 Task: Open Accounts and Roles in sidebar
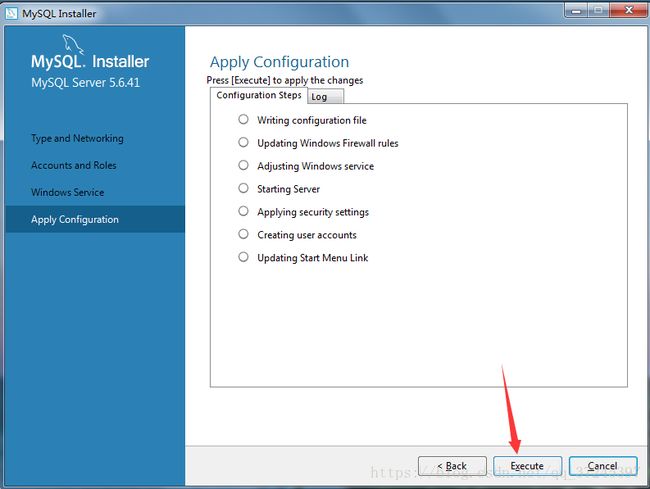tap(74, 165)
